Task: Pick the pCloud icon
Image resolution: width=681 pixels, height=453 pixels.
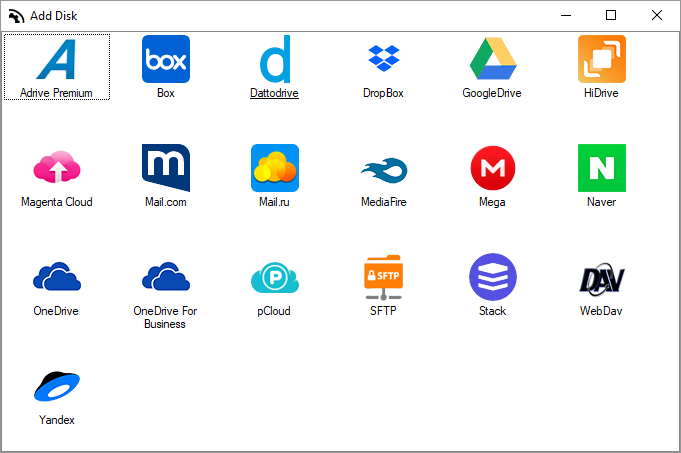Action: tap(275, 277)
